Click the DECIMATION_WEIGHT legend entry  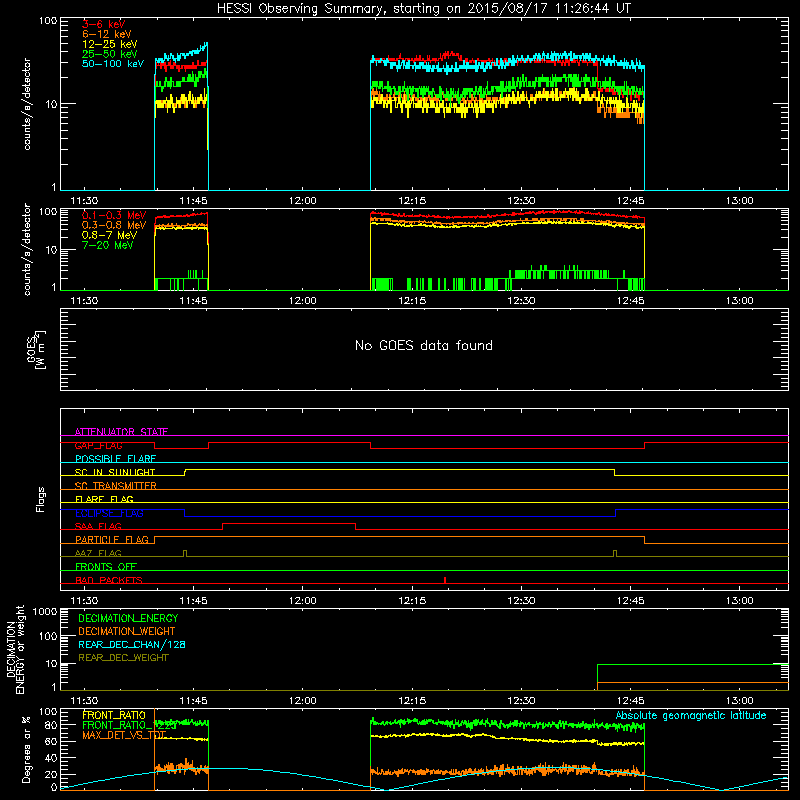(127, 631)
